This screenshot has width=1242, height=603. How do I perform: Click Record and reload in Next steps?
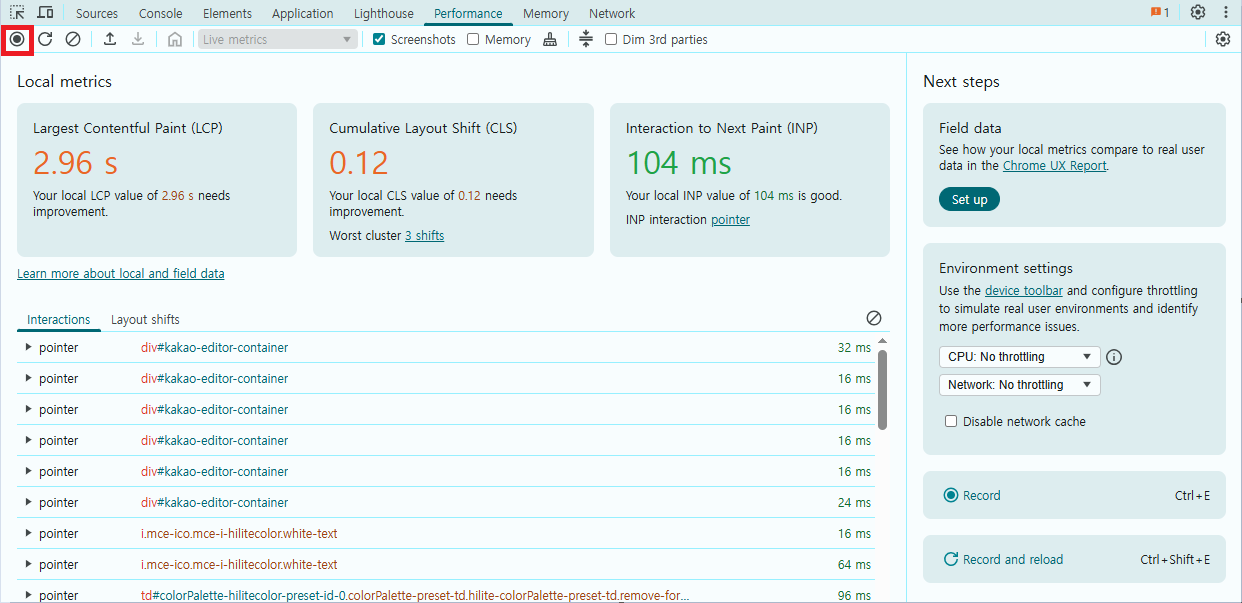click(1073, 559)
